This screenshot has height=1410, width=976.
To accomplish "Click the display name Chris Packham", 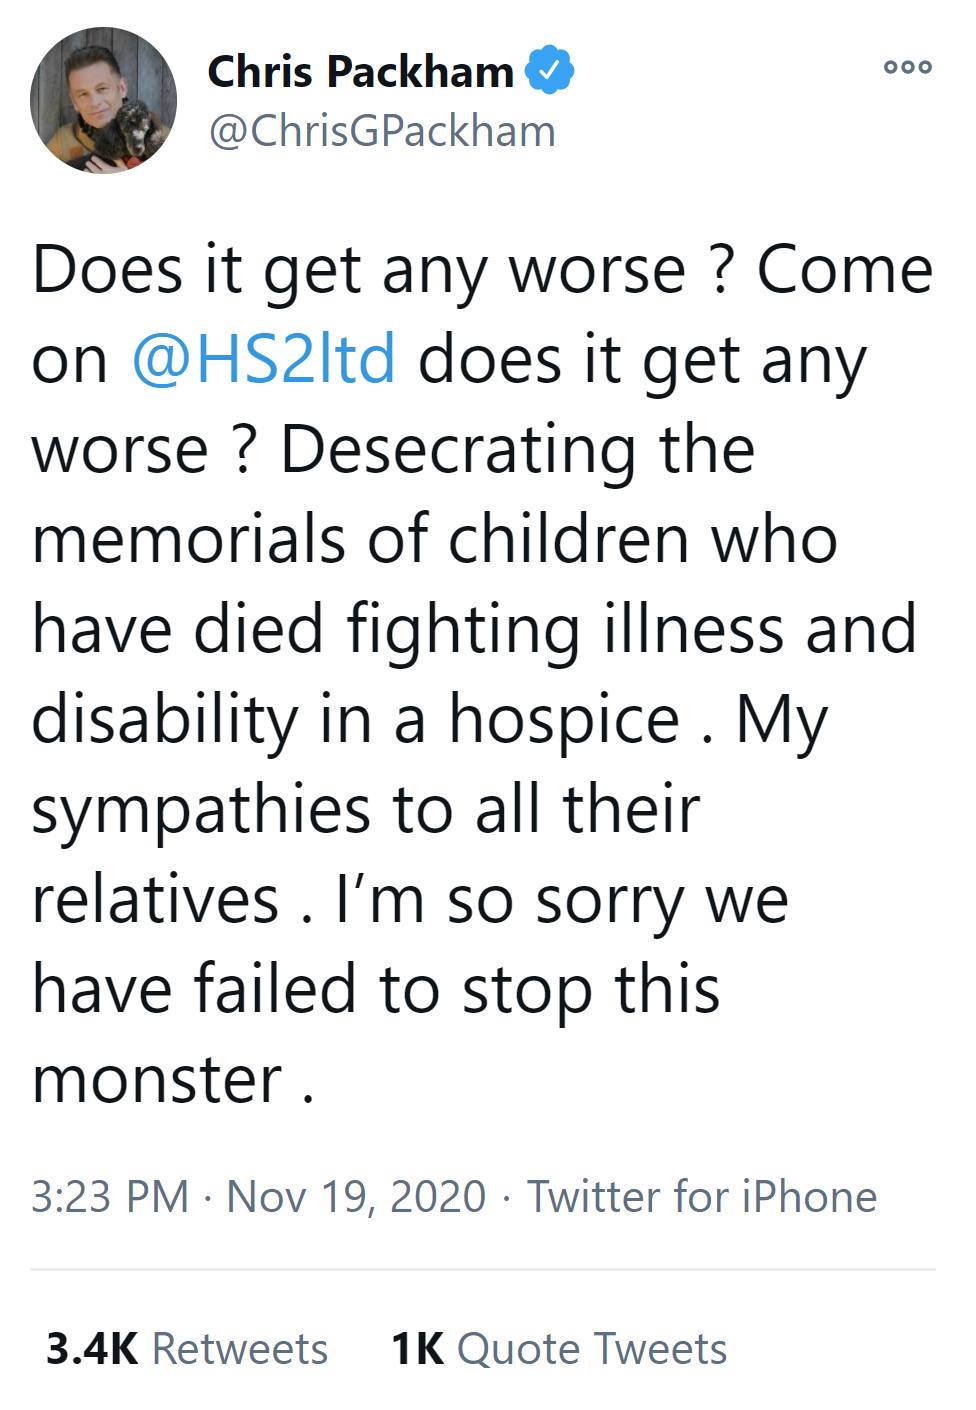I will tap(360, 72).
